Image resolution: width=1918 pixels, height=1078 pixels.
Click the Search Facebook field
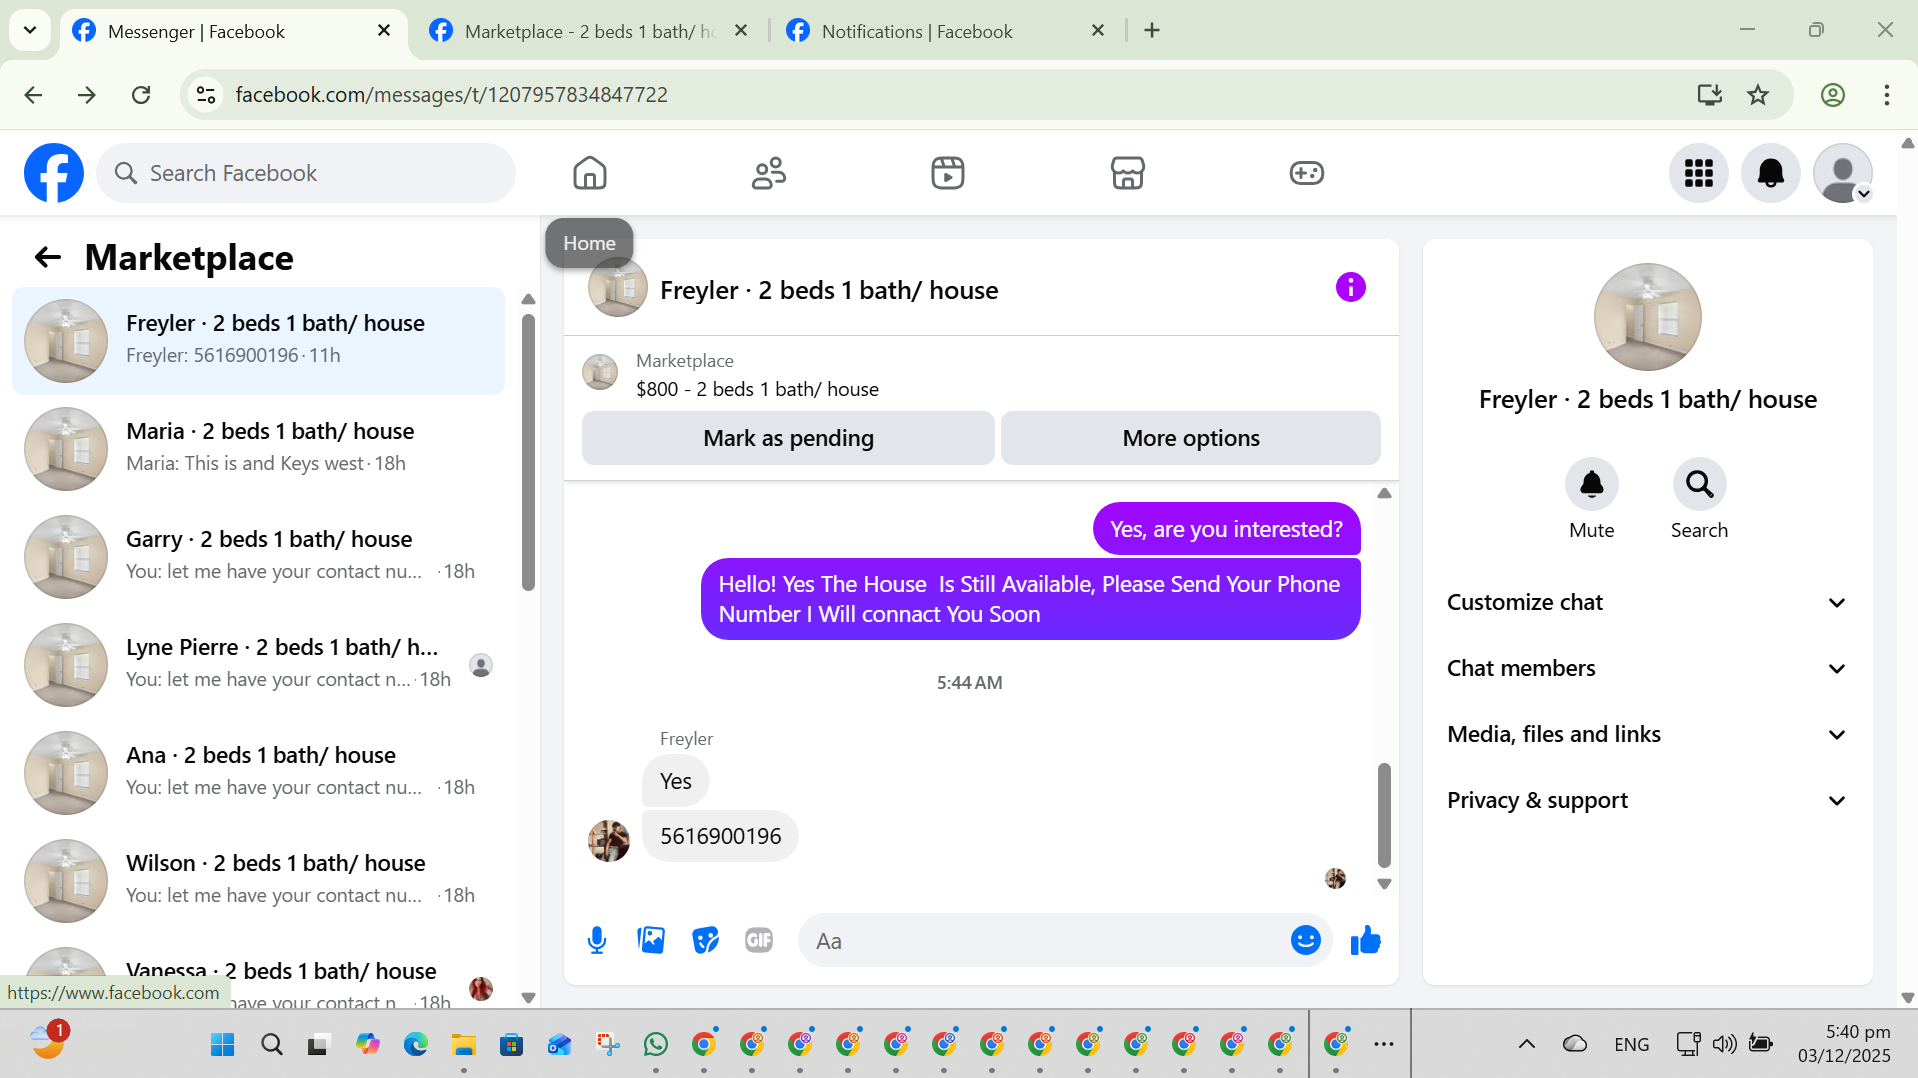tap(306, 173)
